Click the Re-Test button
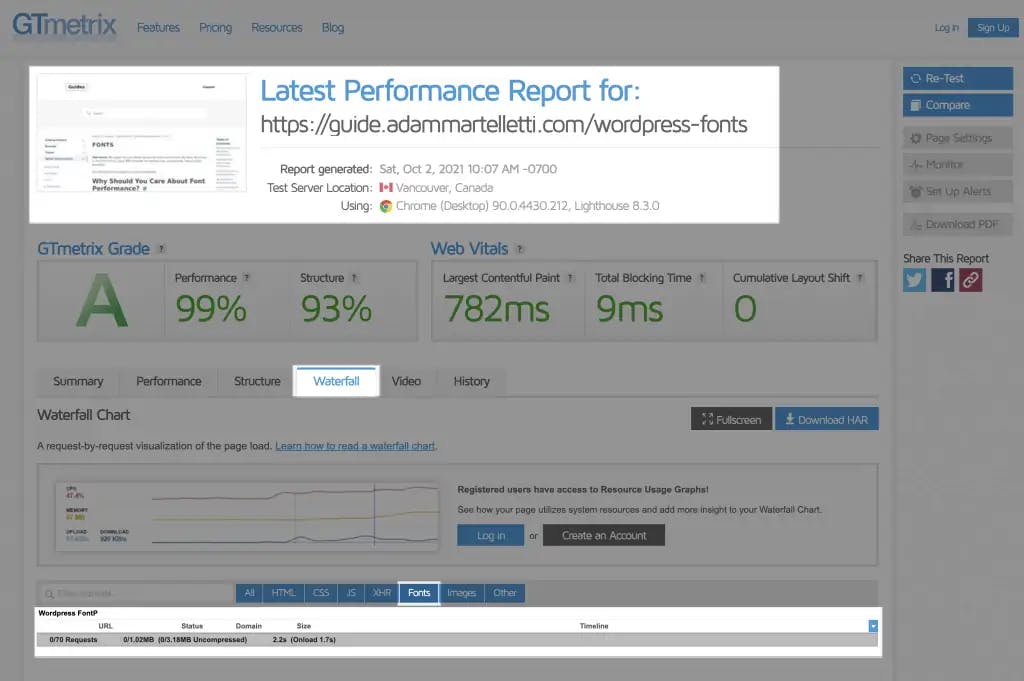1024x681 pixels. [x=957, y=78]
